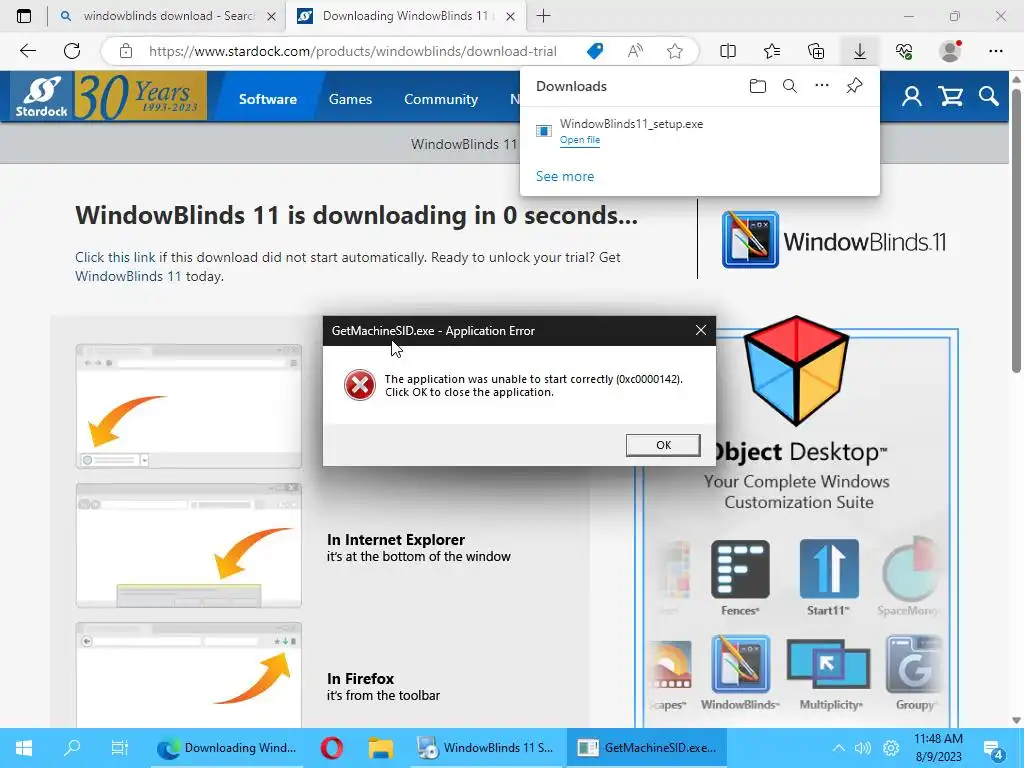
Task: Pin the Downloads panel
Action: [854, 86]
